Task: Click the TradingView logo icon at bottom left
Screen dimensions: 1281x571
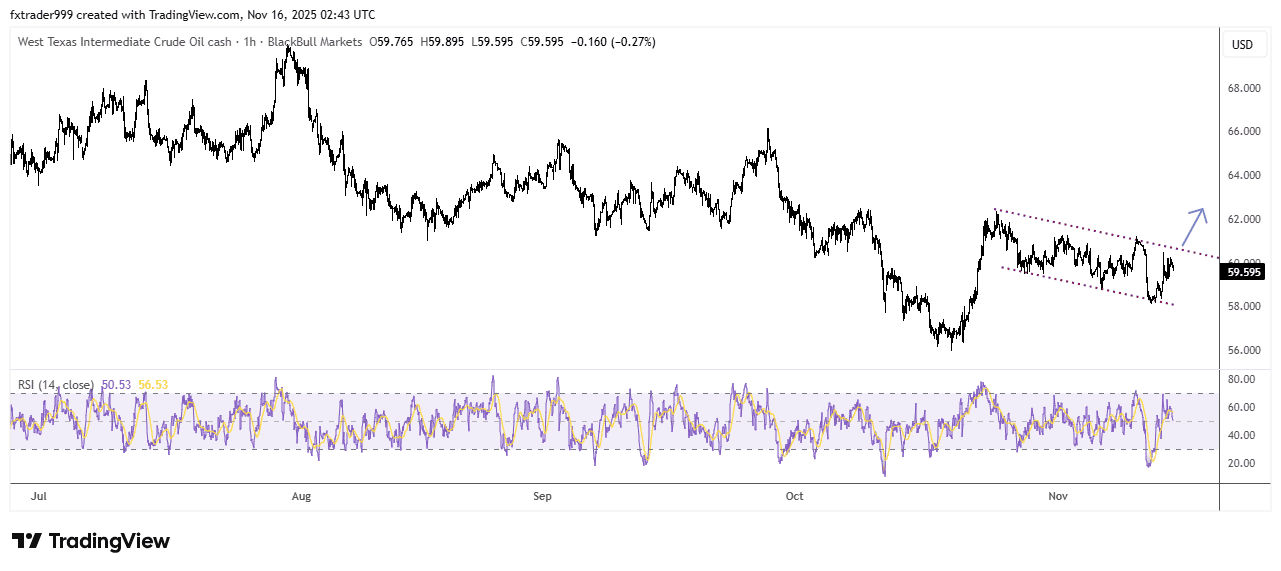Action: [x=27, y=541]
